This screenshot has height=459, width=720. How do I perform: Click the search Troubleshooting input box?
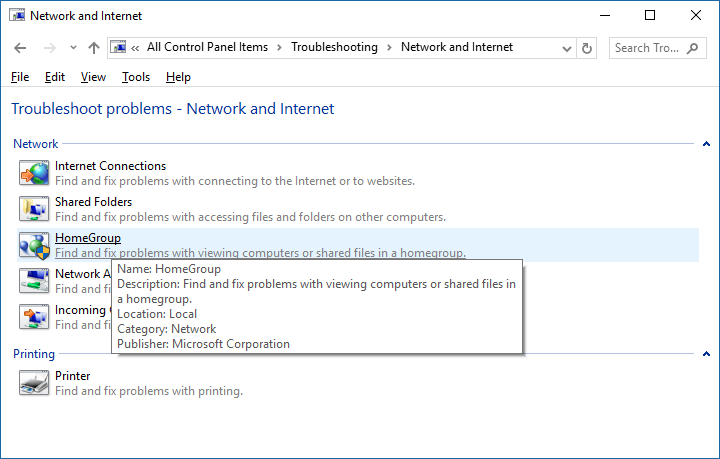point(652,47)
